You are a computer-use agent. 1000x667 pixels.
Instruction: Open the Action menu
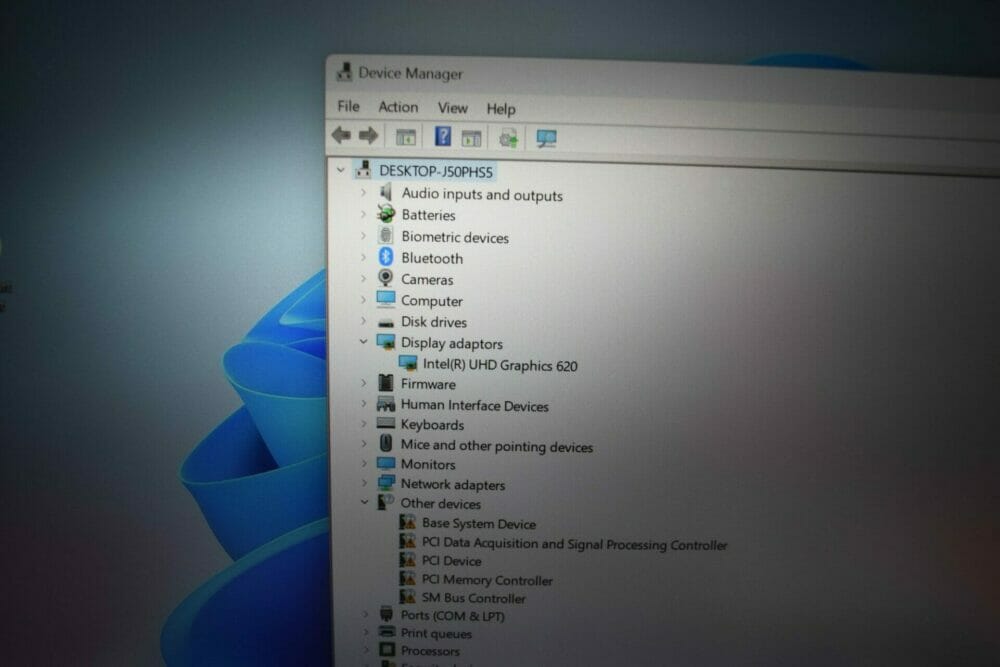(x=398, y=107)
